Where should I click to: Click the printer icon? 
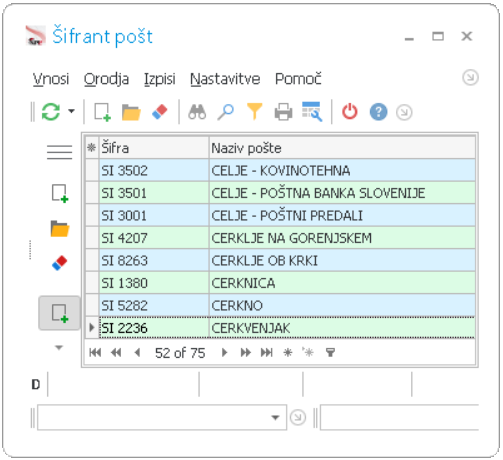284,112
